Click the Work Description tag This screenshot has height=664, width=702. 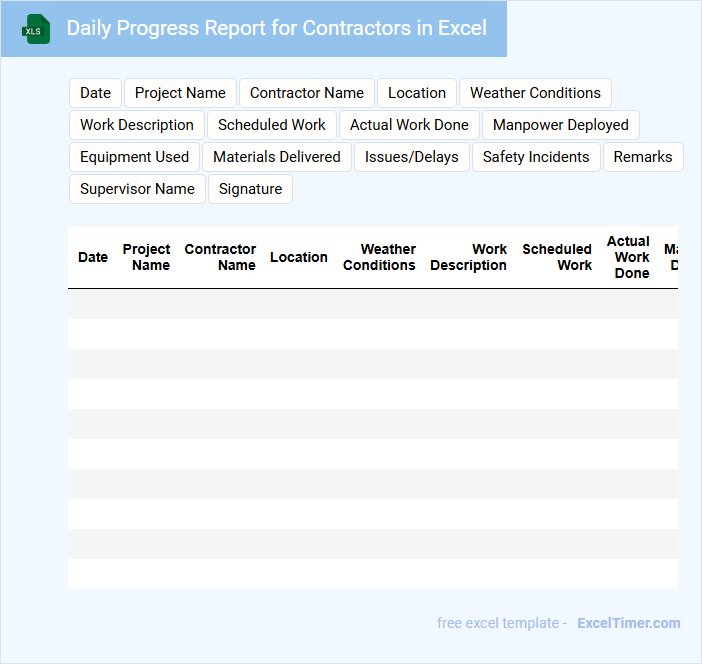[137, 125]
